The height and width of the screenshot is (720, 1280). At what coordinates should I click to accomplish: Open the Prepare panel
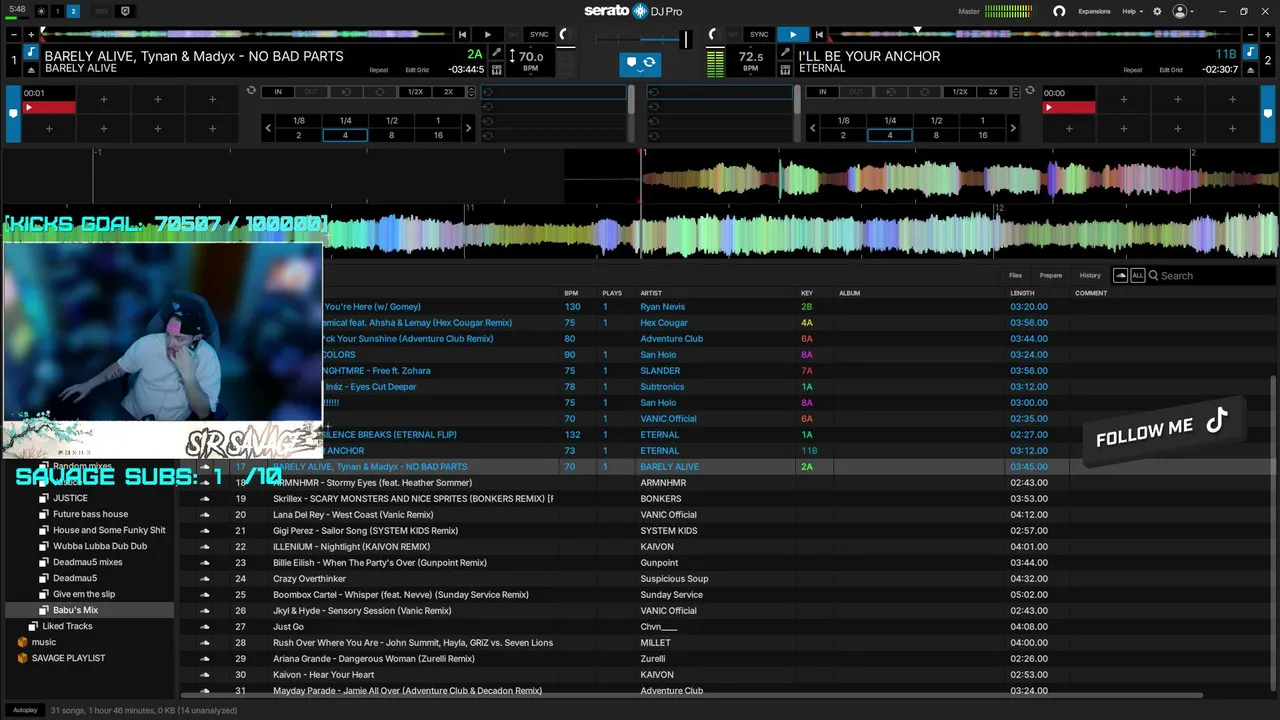coord(1050,275)
